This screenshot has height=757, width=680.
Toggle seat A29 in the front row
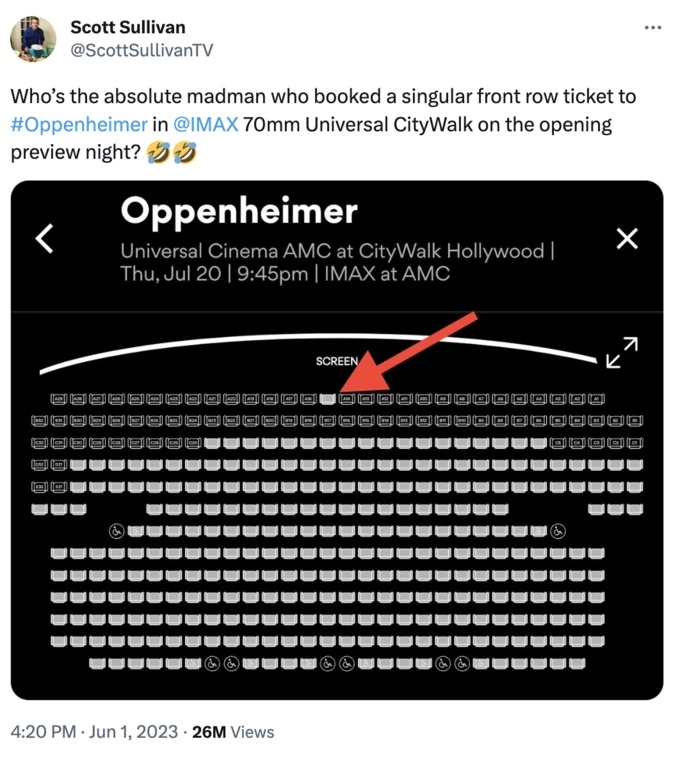point(58,399)
